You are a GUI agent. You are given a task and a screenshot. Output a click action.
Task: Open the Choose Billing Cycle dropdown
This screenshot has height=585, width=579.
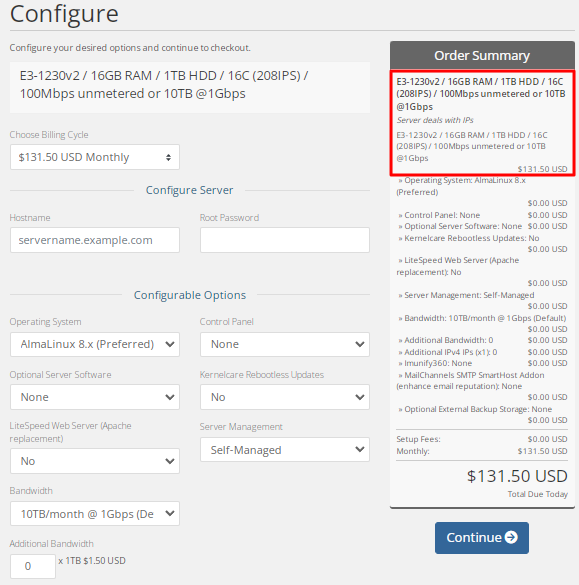click(95, 157)
